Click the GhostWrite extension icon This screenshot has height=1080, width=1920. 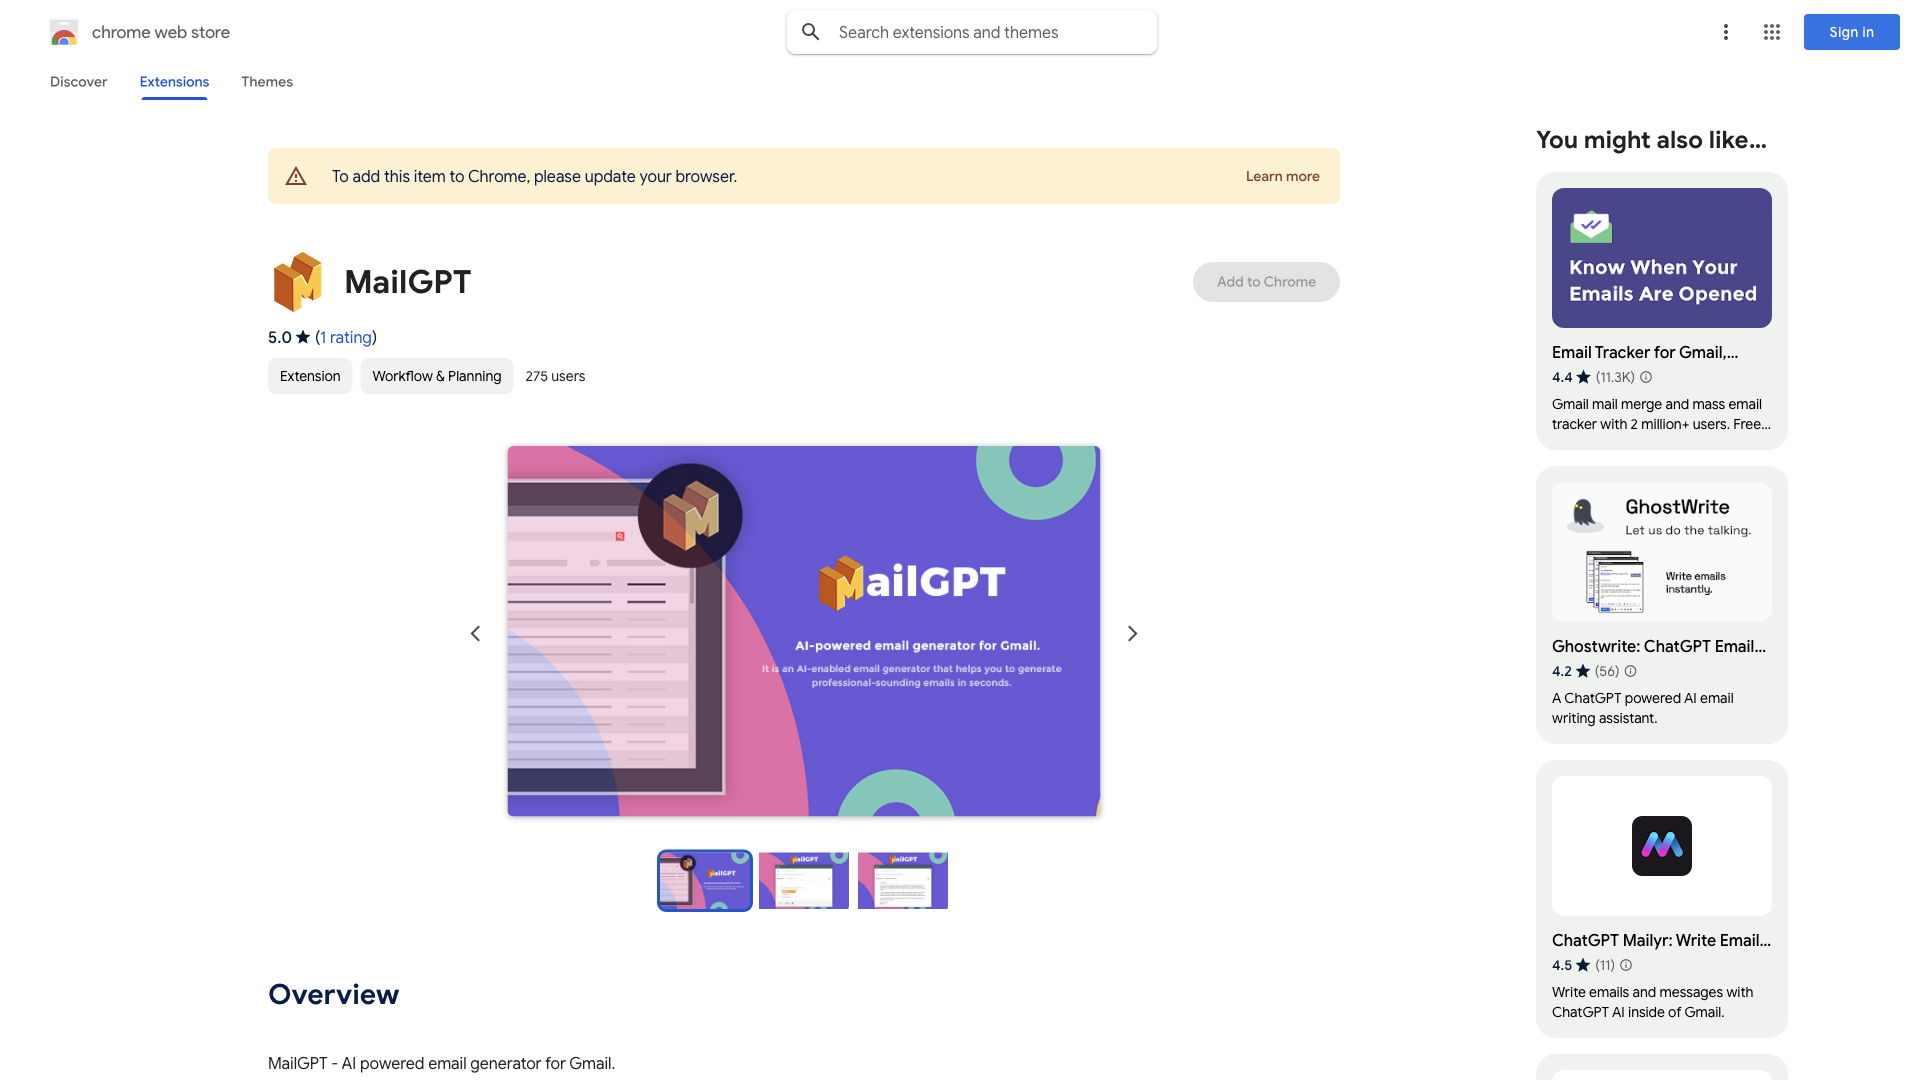click(x=1584, y=514)
